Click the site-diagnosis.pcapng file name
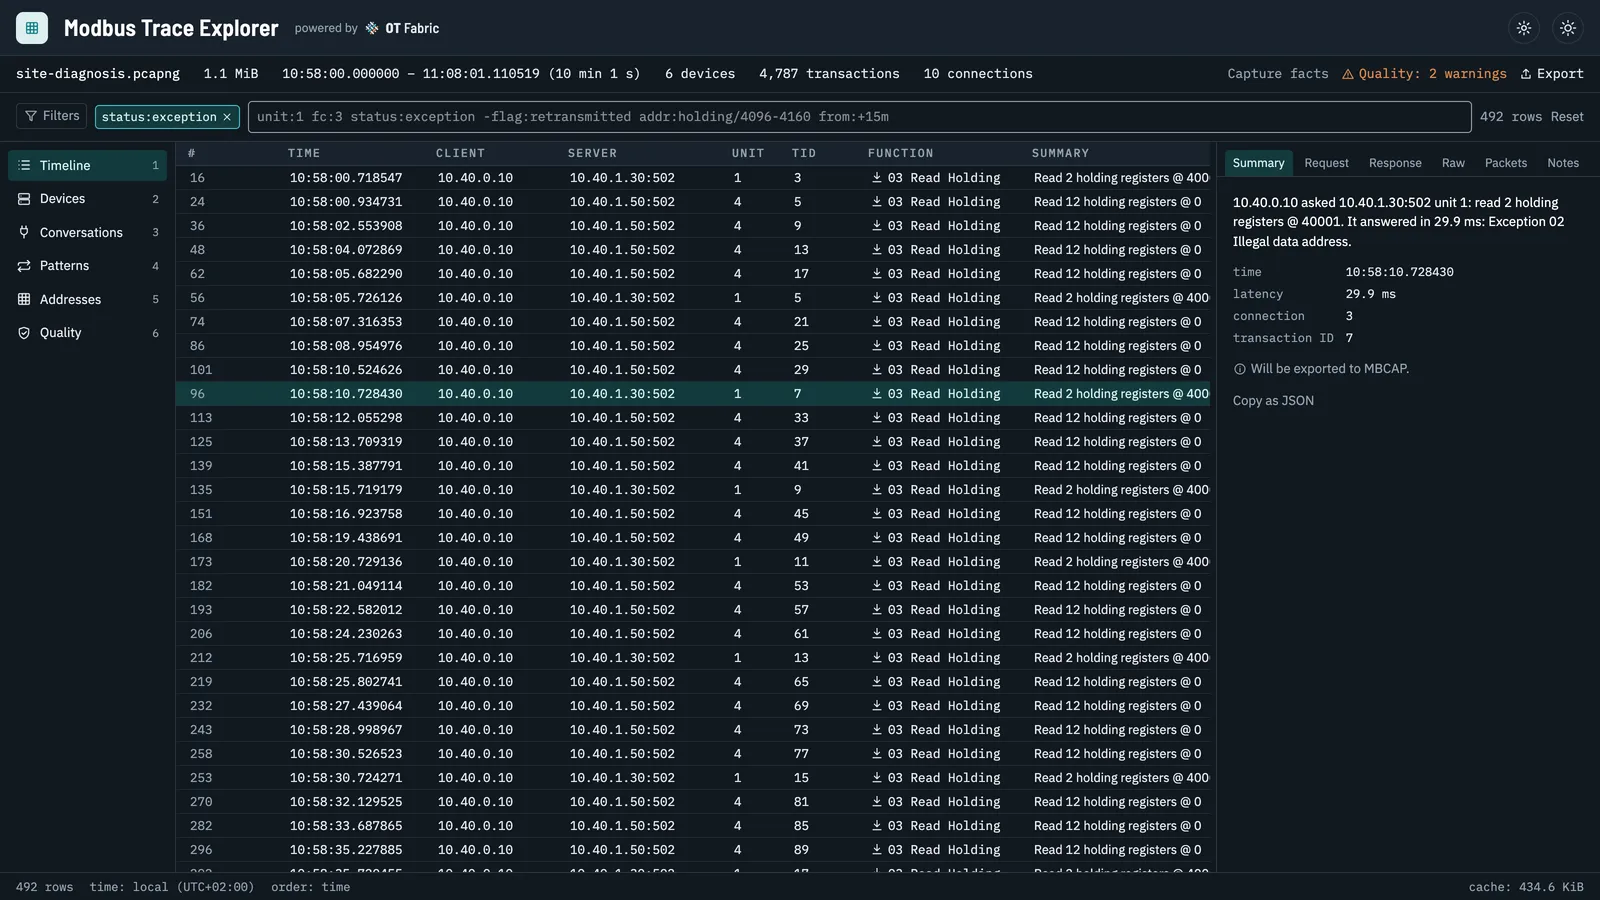This screenshot has width=1600, height=900. tap(98, 74)
